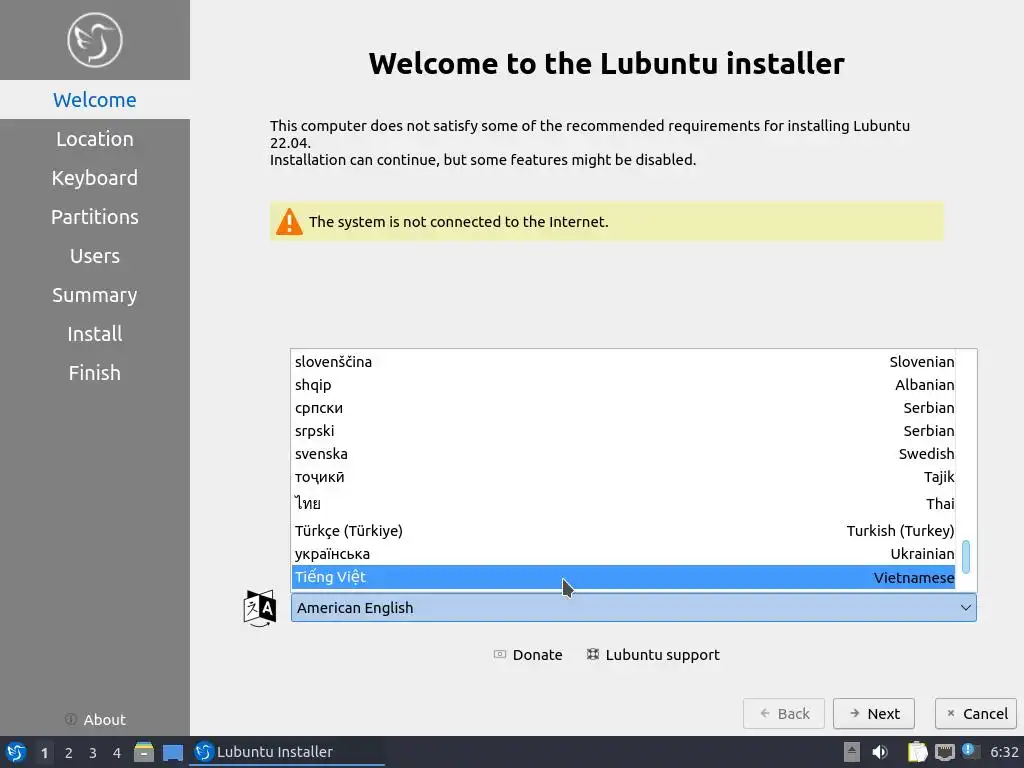
Task: Select Tiếng Việt Vietnamese from the list
Action: pos(624,577)
